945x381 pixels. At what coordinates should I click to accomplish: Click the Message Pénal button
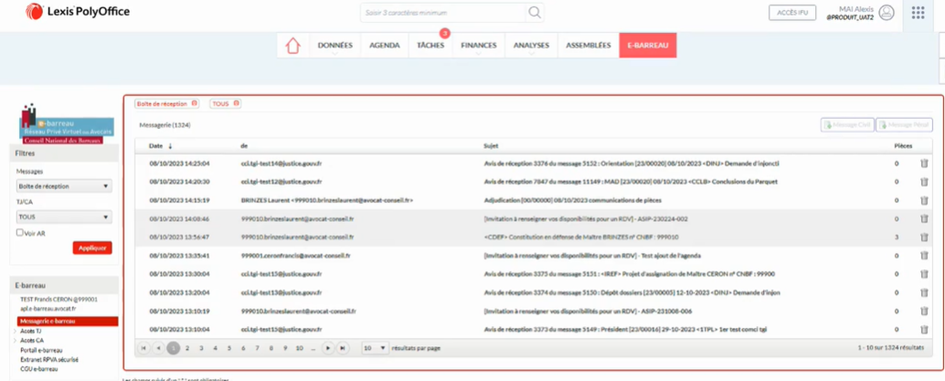(x=904, y=125)
